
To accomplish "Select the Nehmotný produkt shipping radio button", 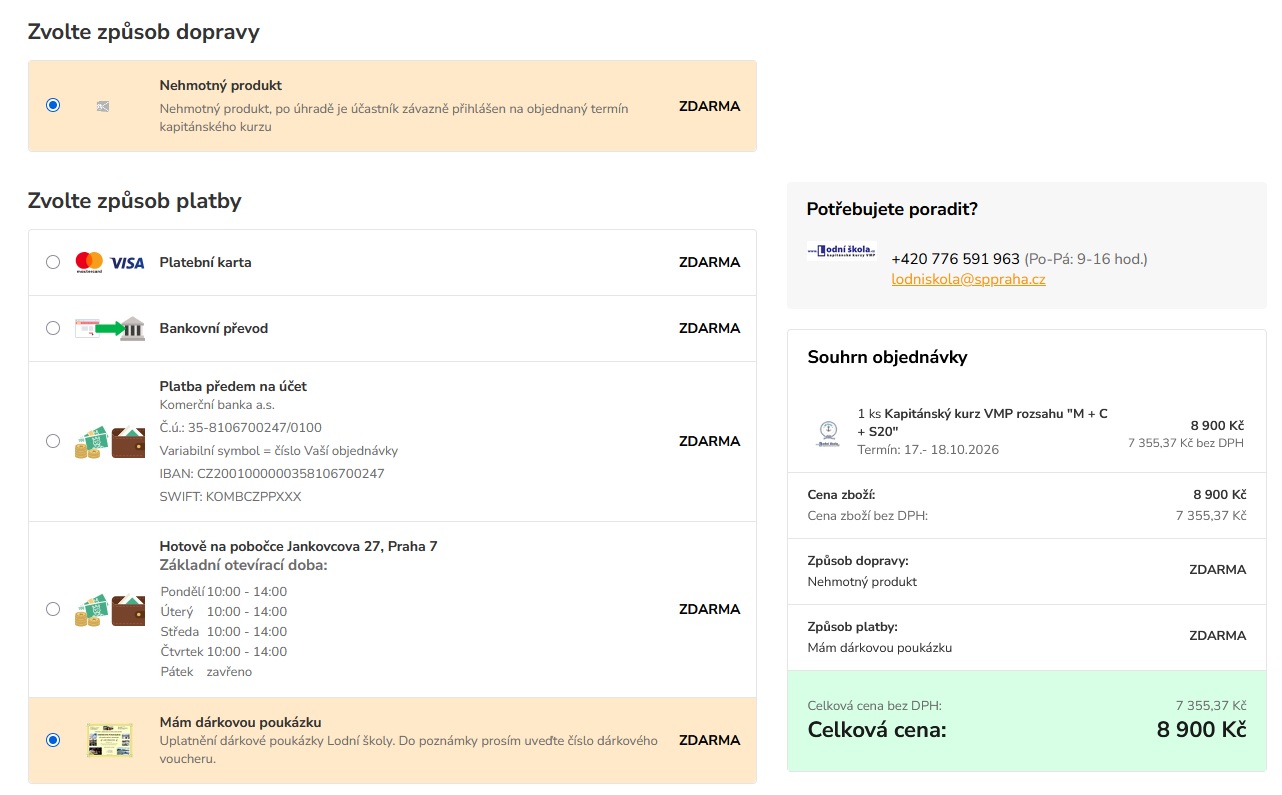I will click(53, 105).
